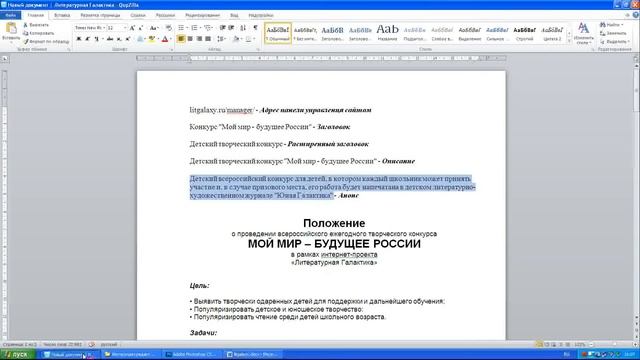Click the Shrink Font icon
The image size is (640, 360).
[x=141, y=28]
